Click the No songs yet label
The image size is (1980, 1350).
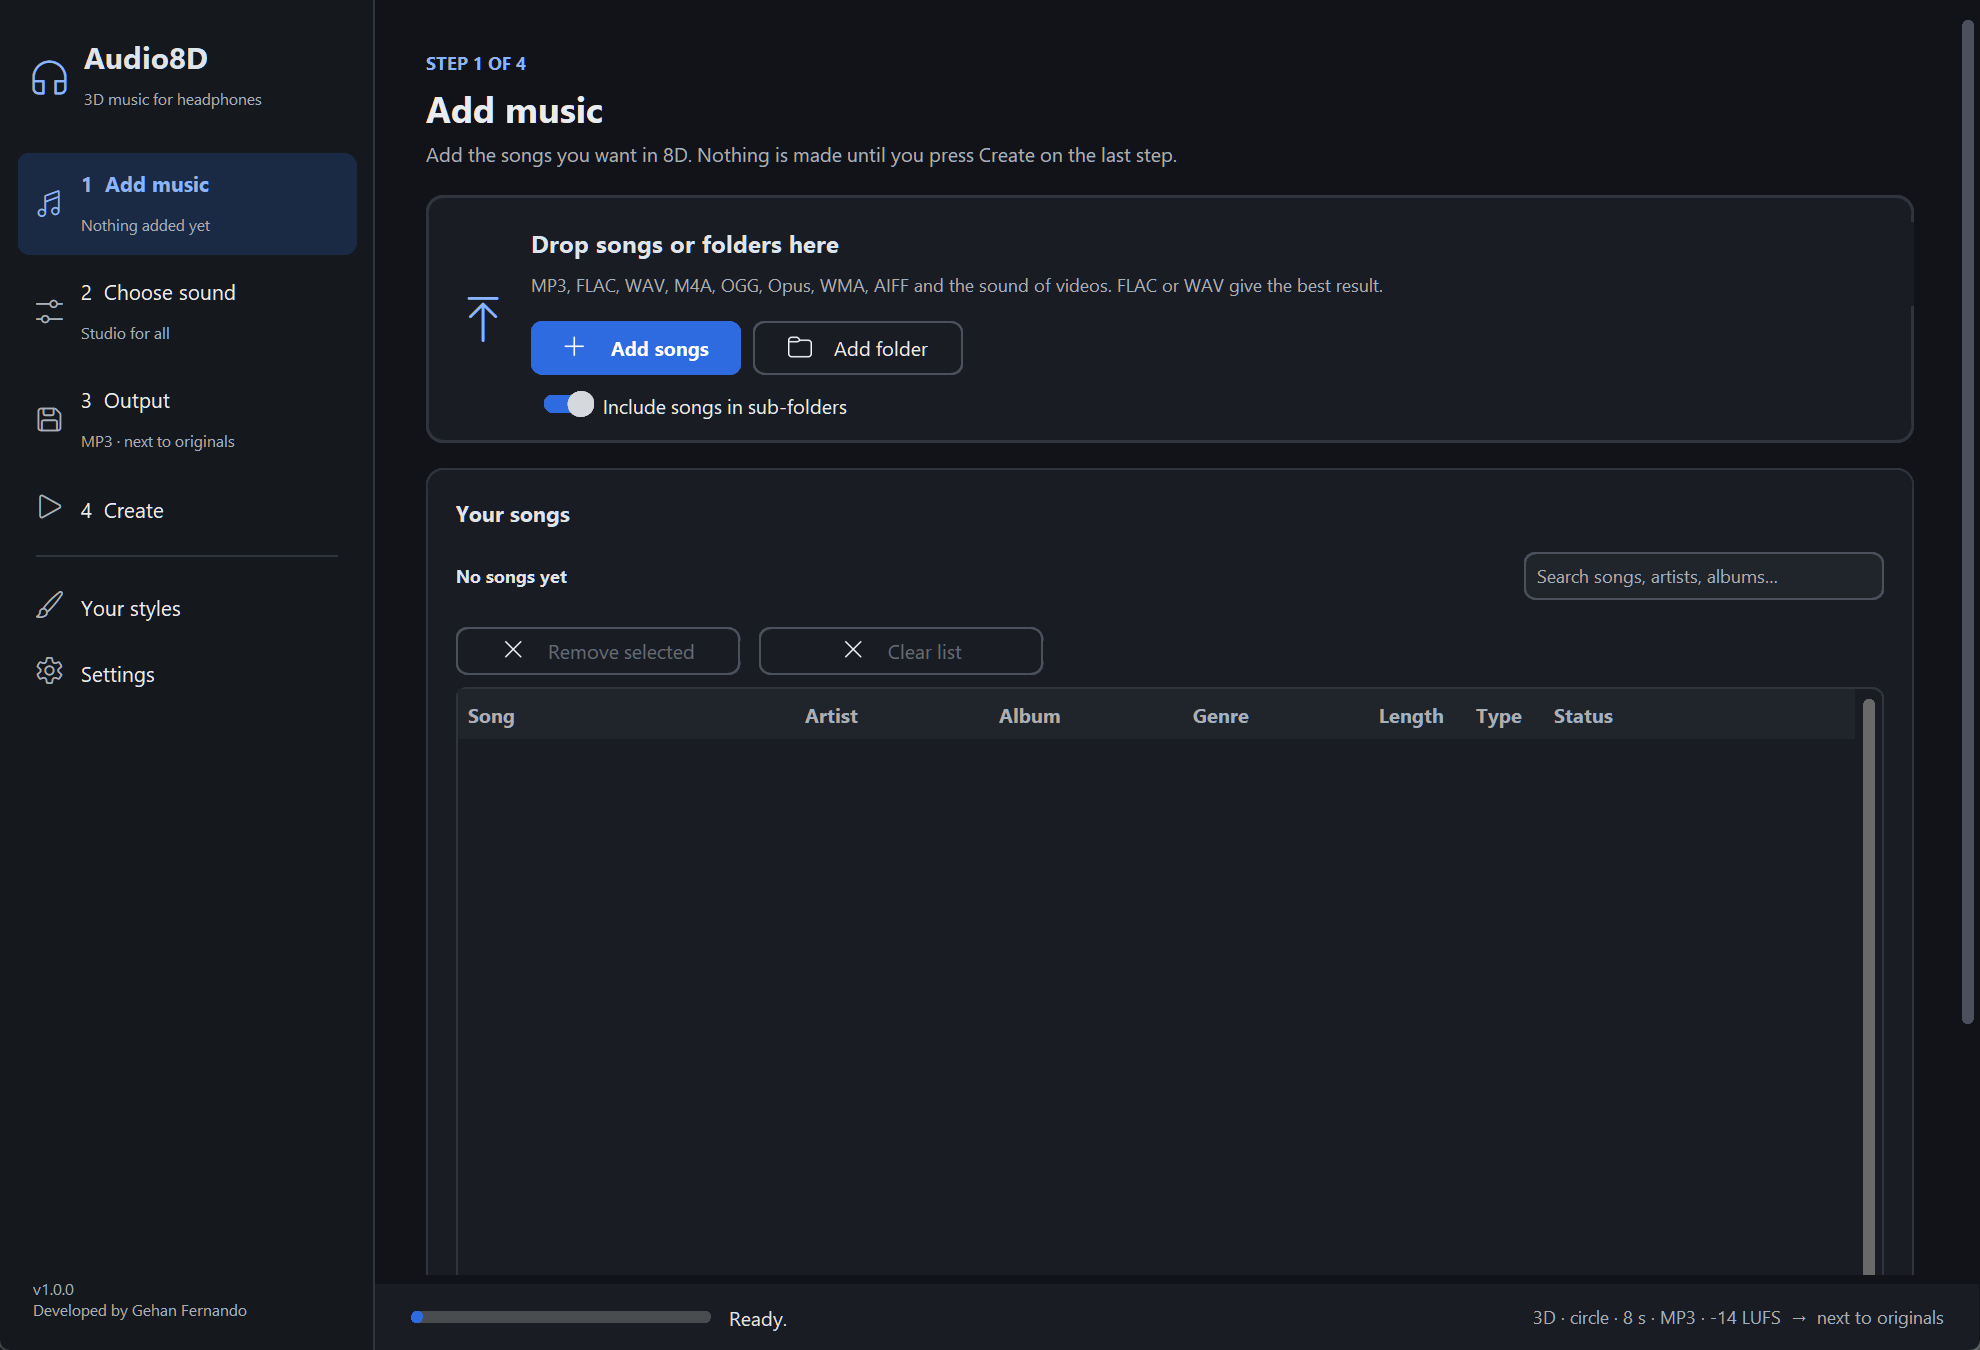tap(511, 576)
